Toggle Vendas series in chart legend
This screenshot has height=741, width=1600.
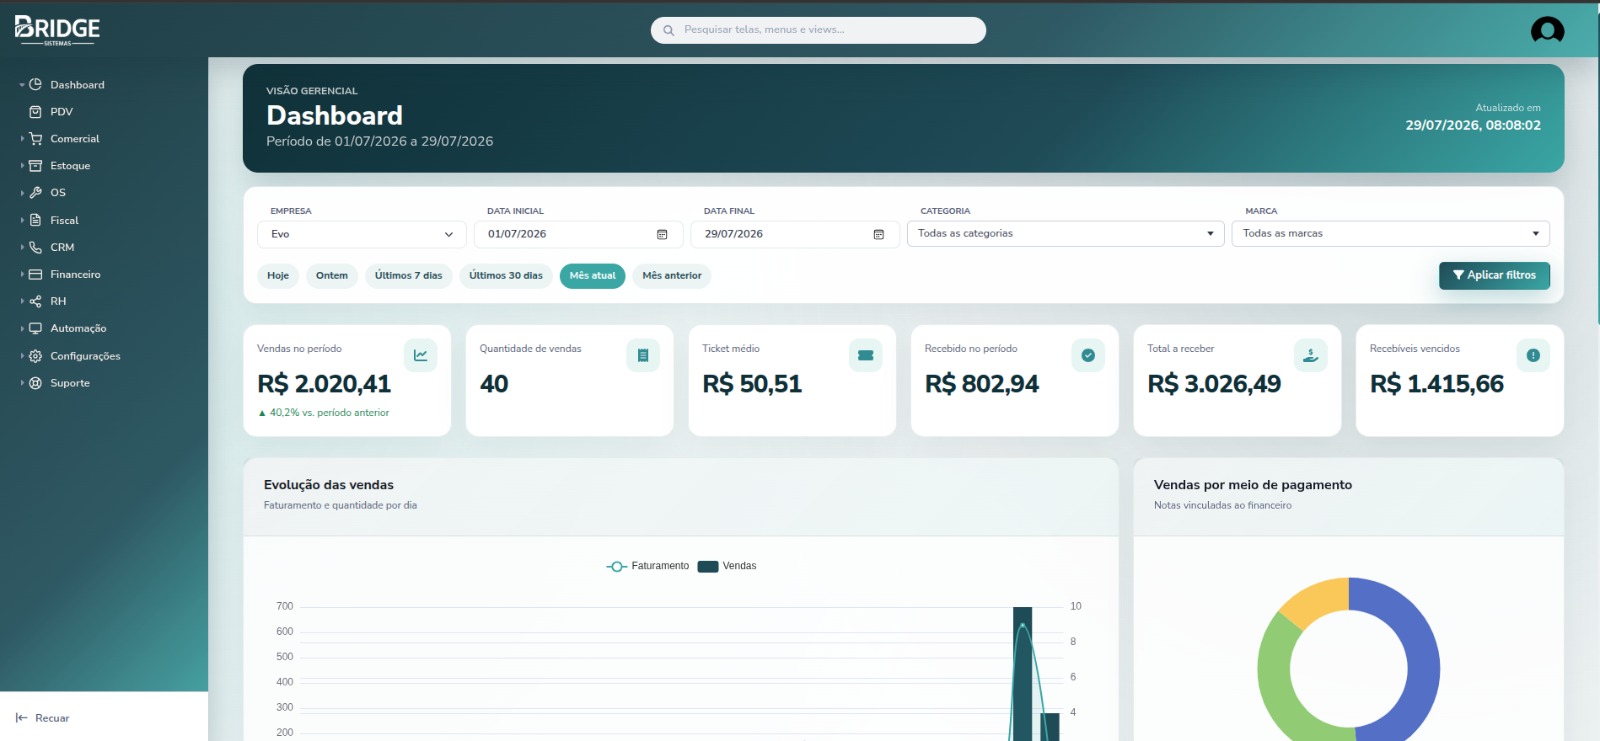(x=727, y=566)
